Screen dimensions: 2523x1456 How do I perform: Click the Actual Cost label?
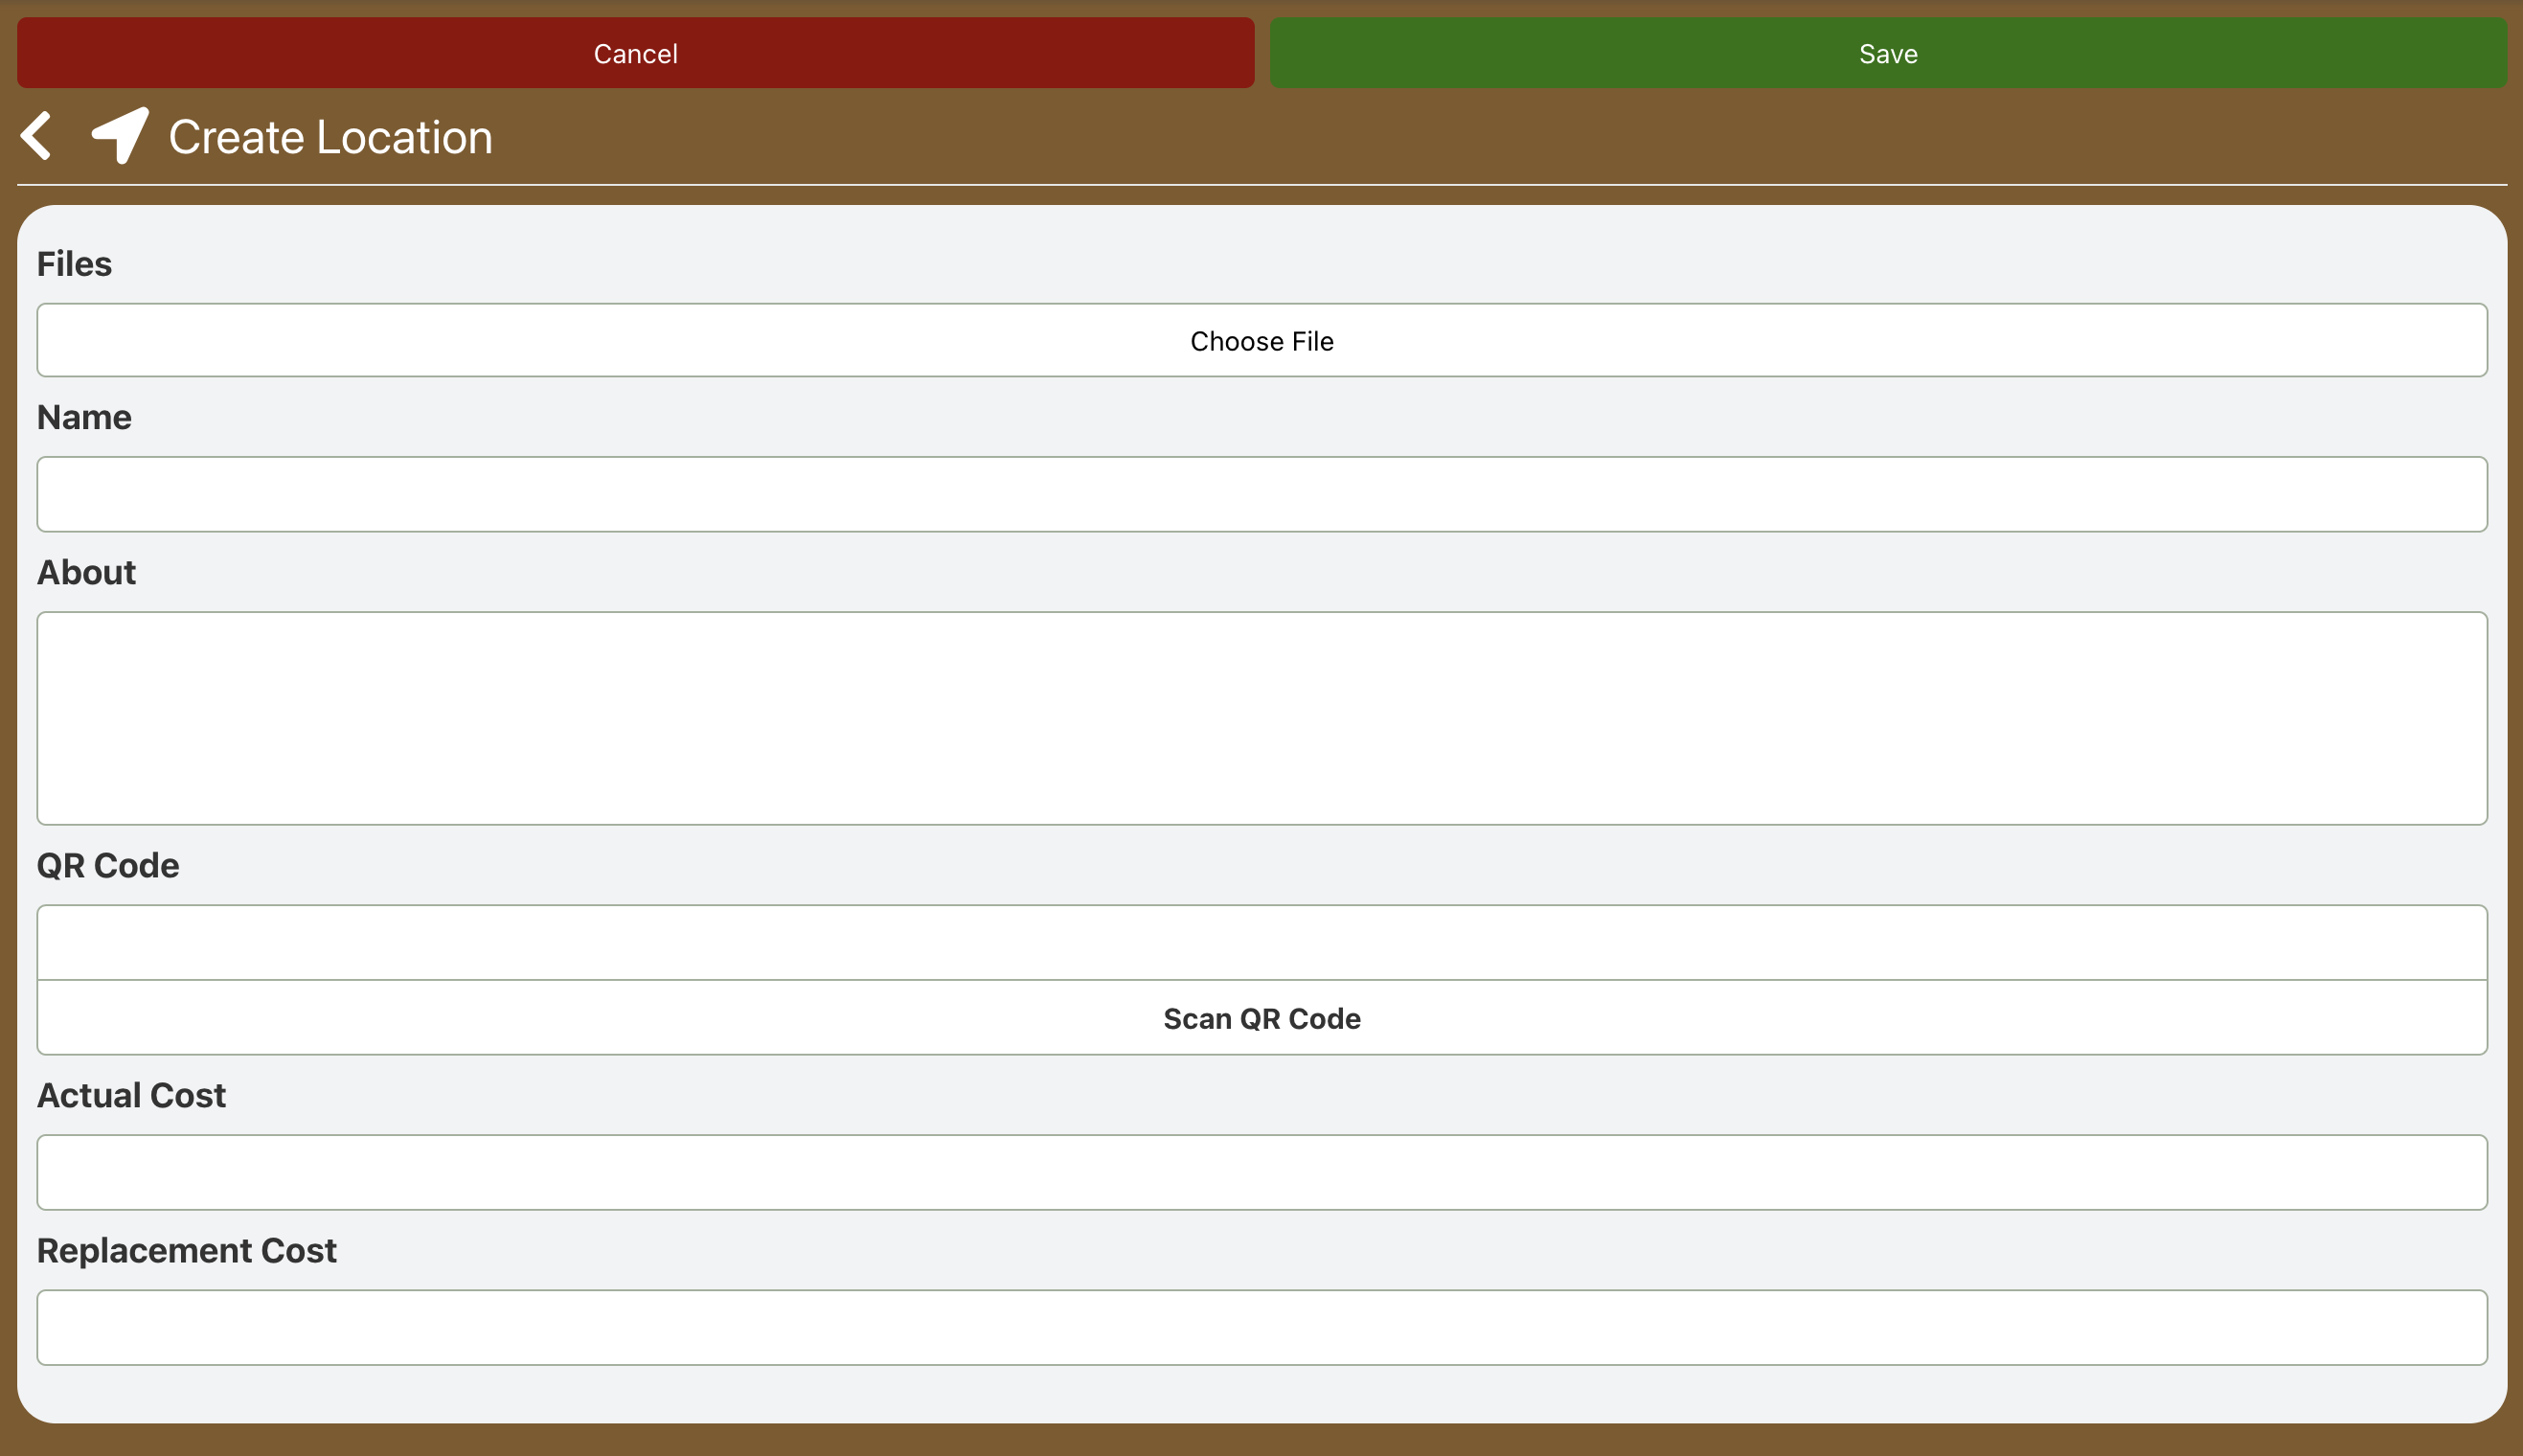[x=131, y=1095]
